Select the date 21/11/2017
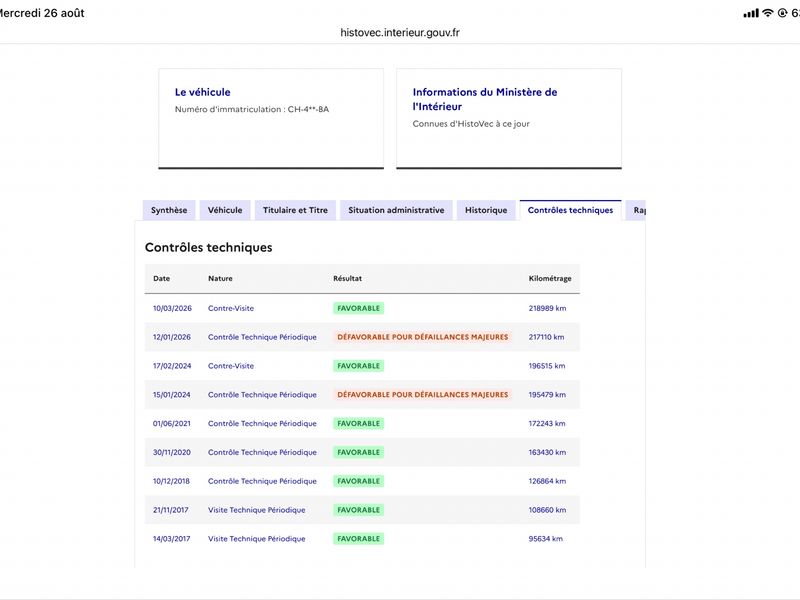800x600 pixels. [x=171, y=510]
